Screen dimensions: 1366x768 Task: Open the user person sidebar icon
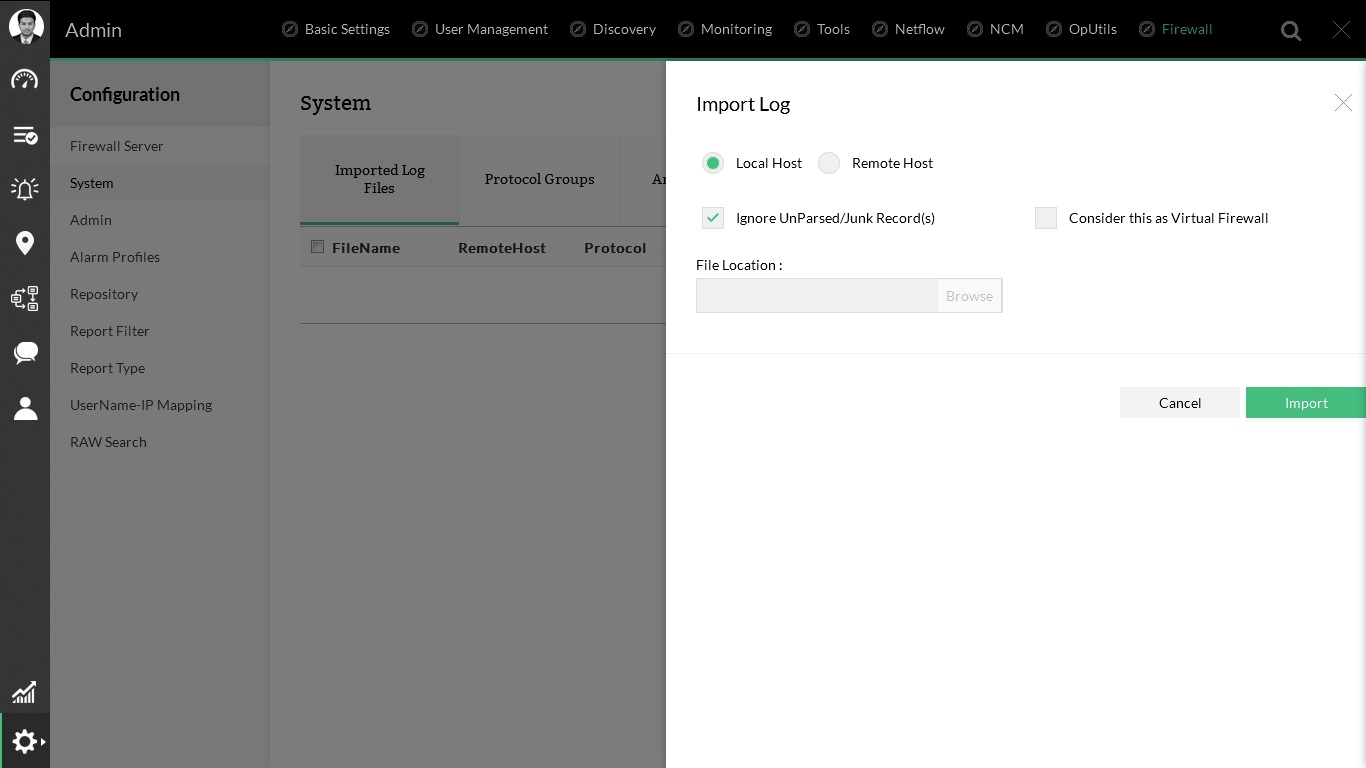(25, 408)
